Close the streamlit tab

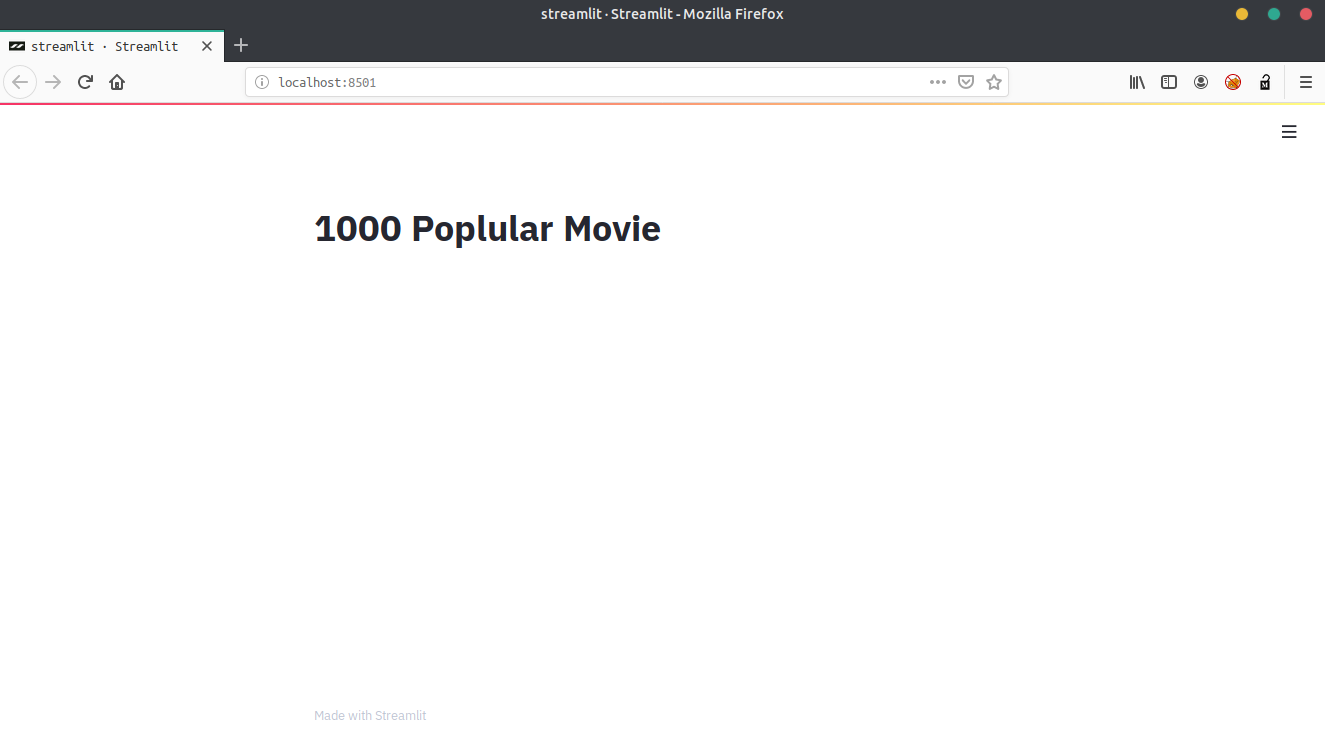(x=207, y=46)
